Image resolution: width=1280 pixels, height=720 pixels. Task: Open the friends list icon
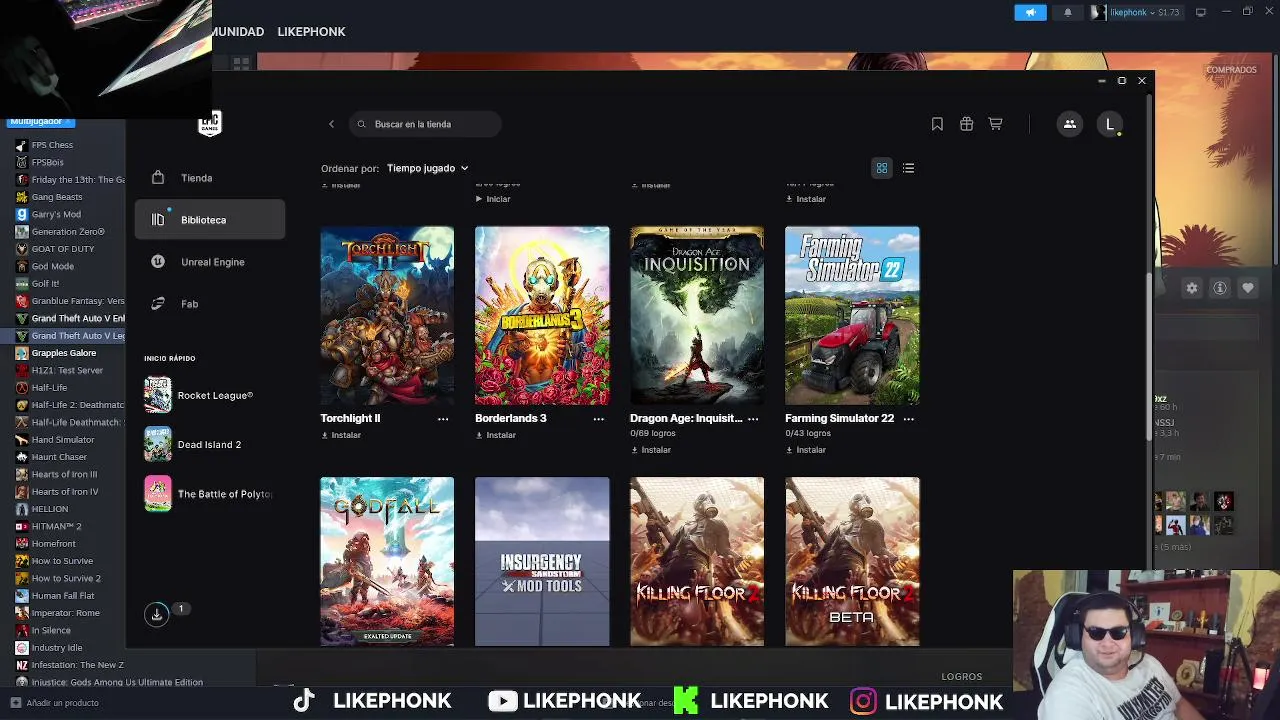pos(1069,124)
